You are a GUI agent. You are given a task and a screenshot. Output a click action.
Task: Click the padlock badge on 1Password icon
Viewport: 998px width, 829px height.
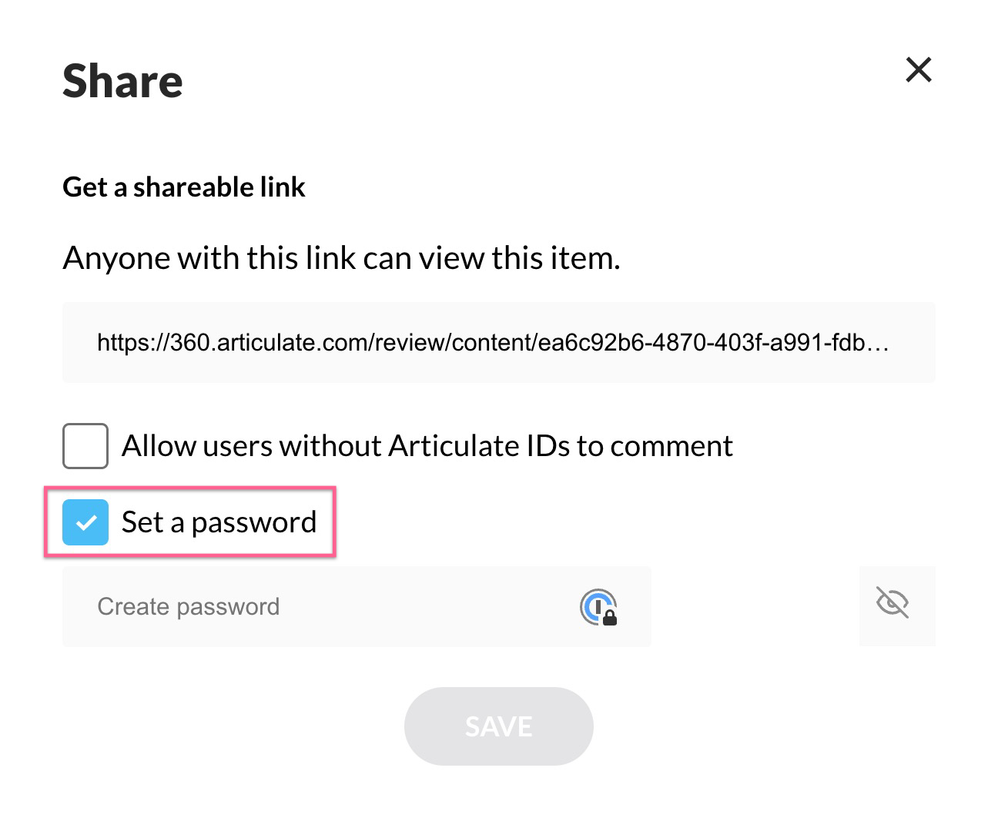(609, 618)
